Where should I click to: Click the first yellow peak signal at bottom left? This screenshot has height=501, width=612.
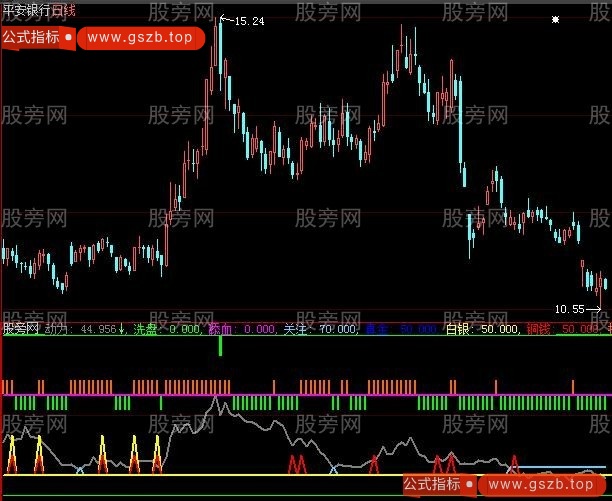[12, 452]
